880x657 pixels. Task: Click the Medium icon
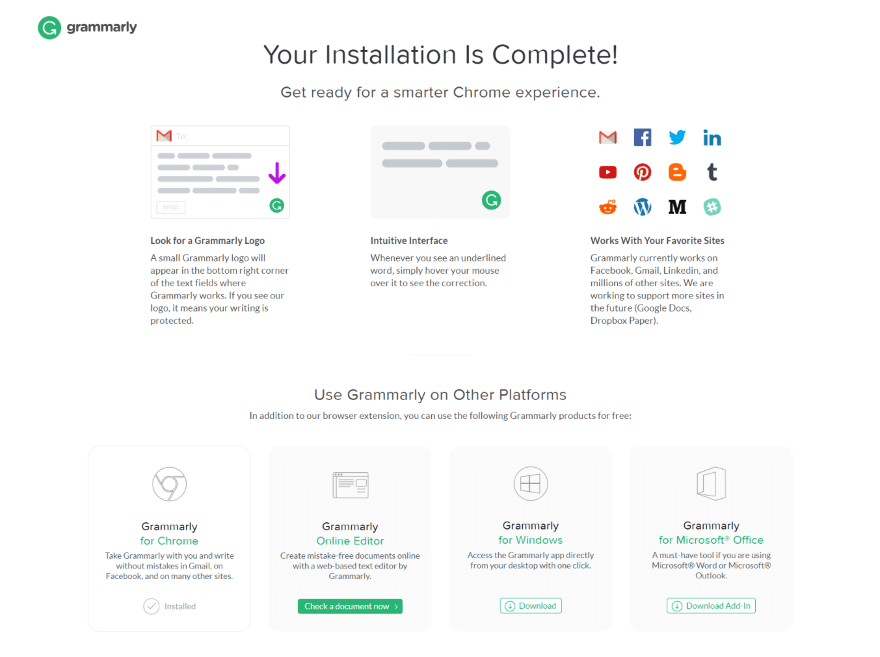tap(677, 207)
